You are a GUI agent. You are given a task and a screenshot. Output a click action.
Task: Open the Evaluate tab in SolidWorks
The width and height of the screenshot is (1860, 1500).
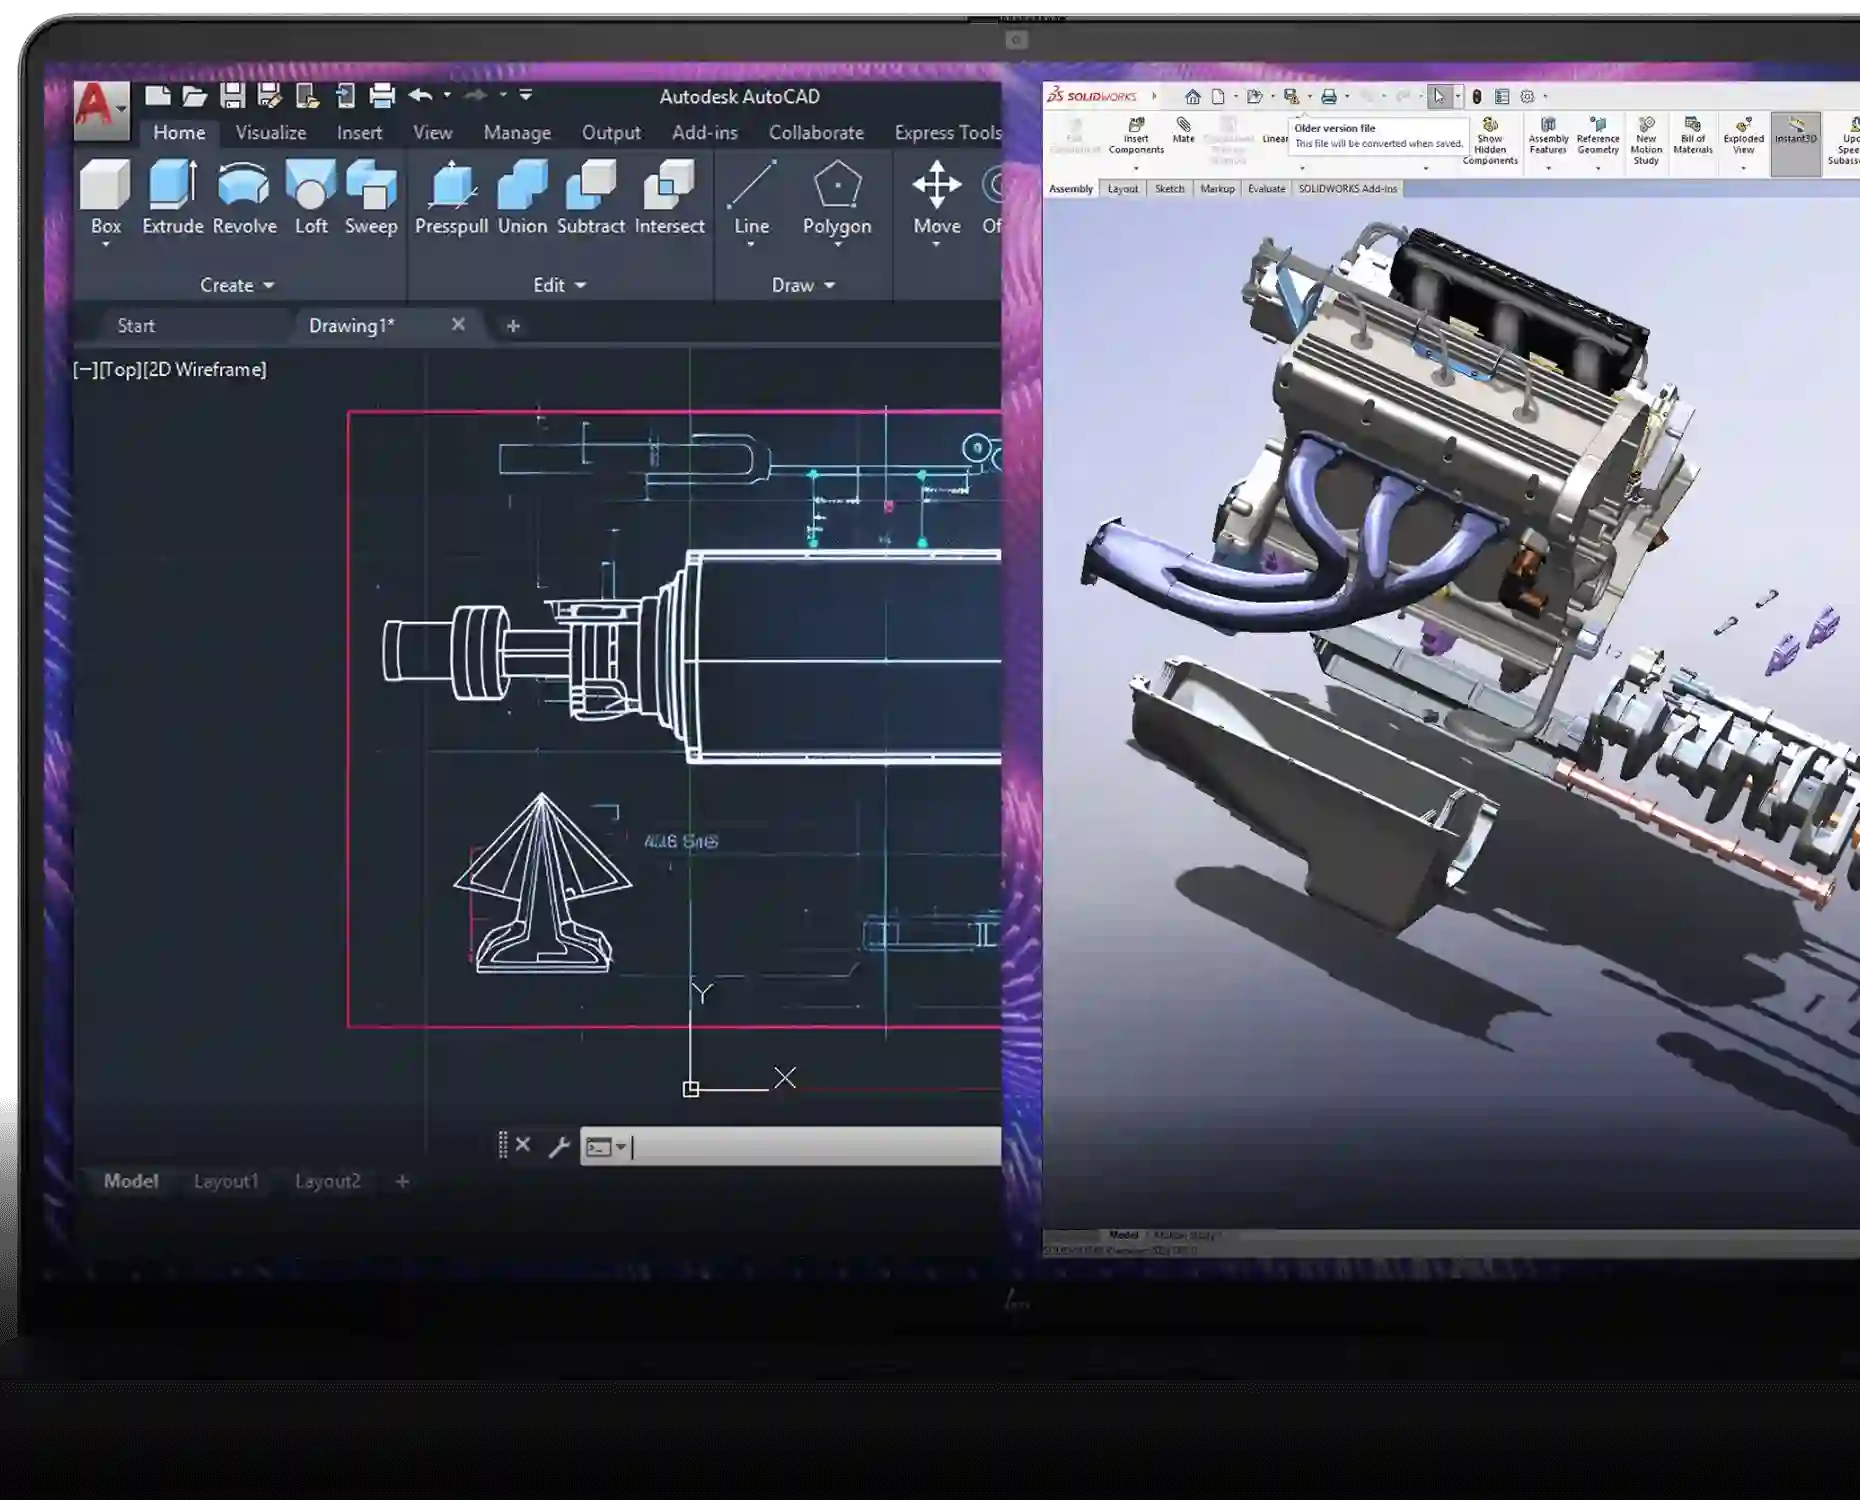1266,189
